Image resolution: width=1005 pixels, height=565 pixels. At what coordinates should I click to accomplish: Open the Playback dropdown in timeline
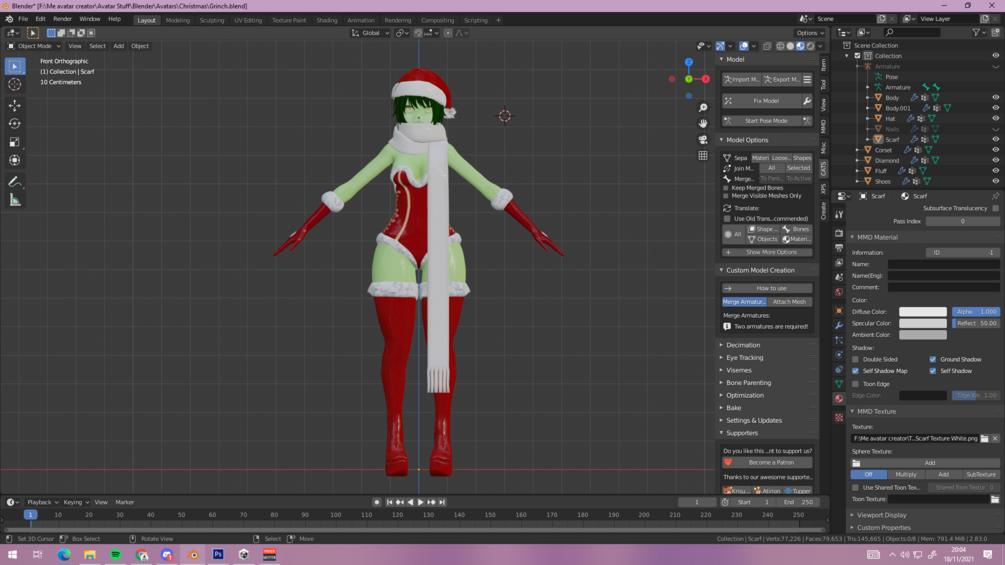pyautogui.click(x=42, y=502)
